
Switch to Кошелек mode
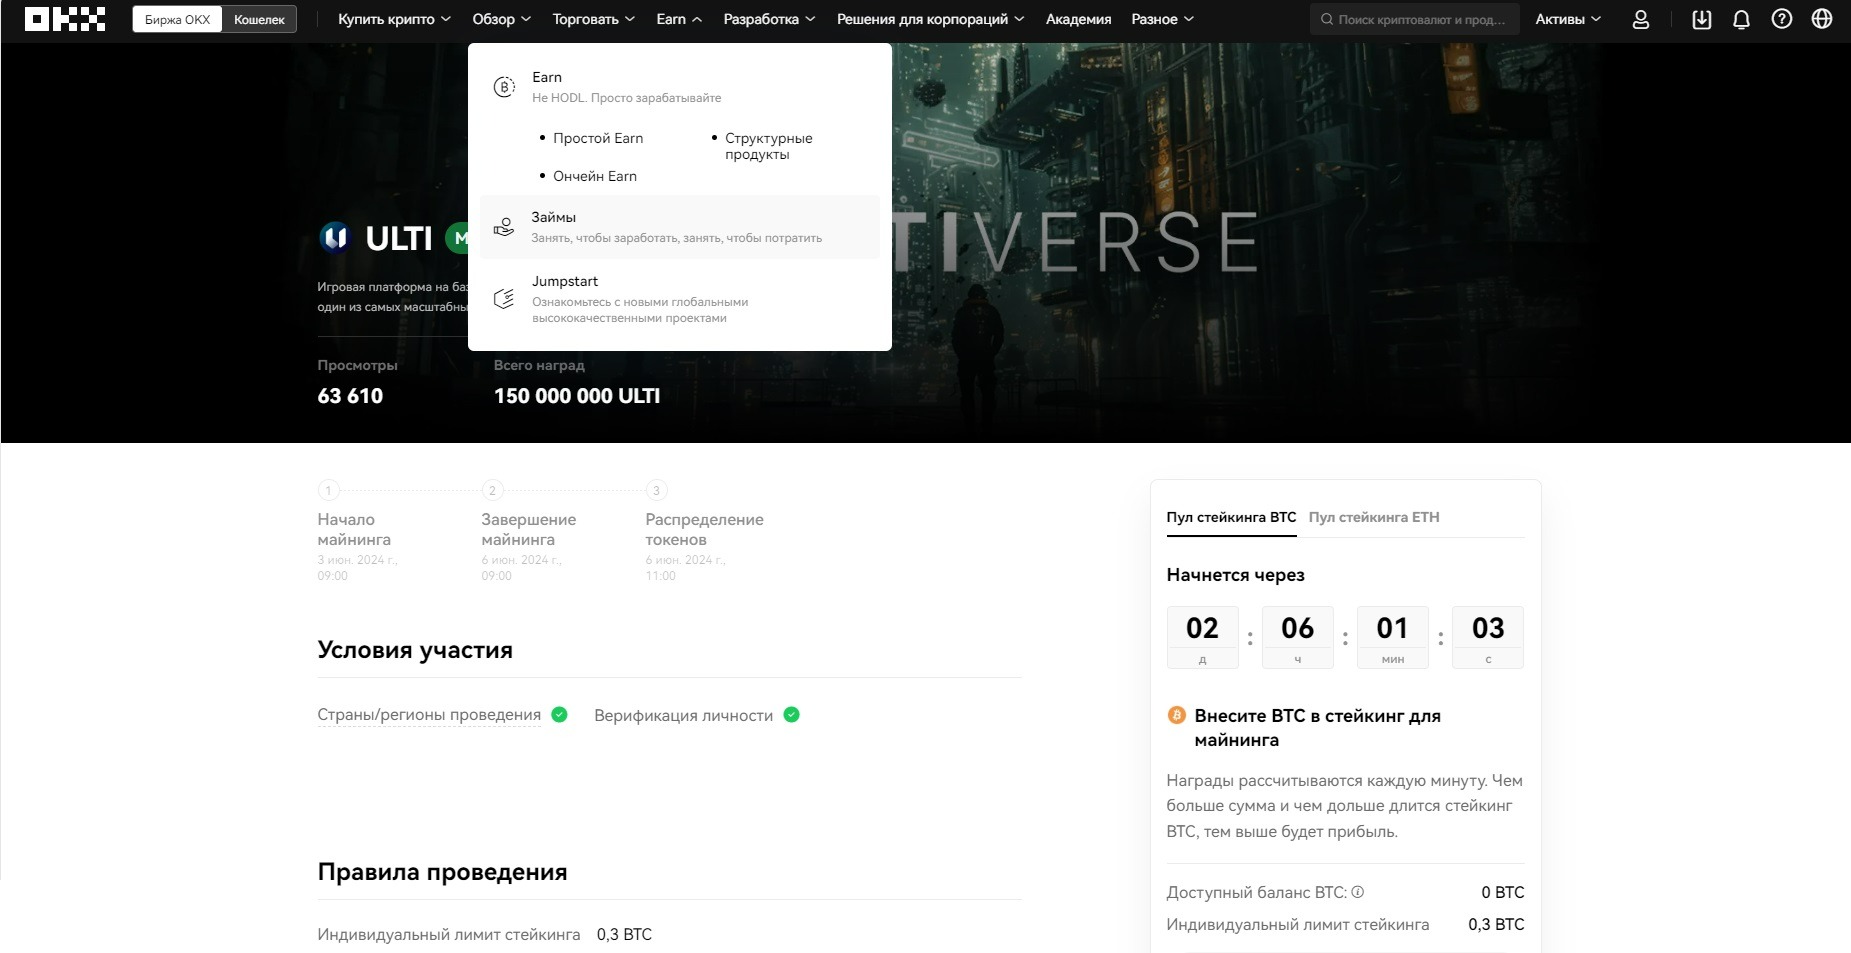click(x=259, y=19)
